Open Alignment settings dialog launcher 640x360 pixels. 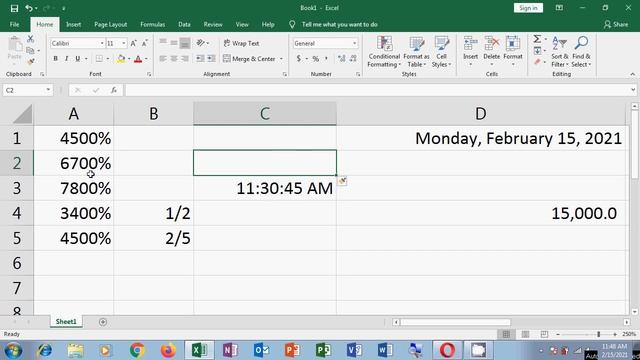[284, 74]
